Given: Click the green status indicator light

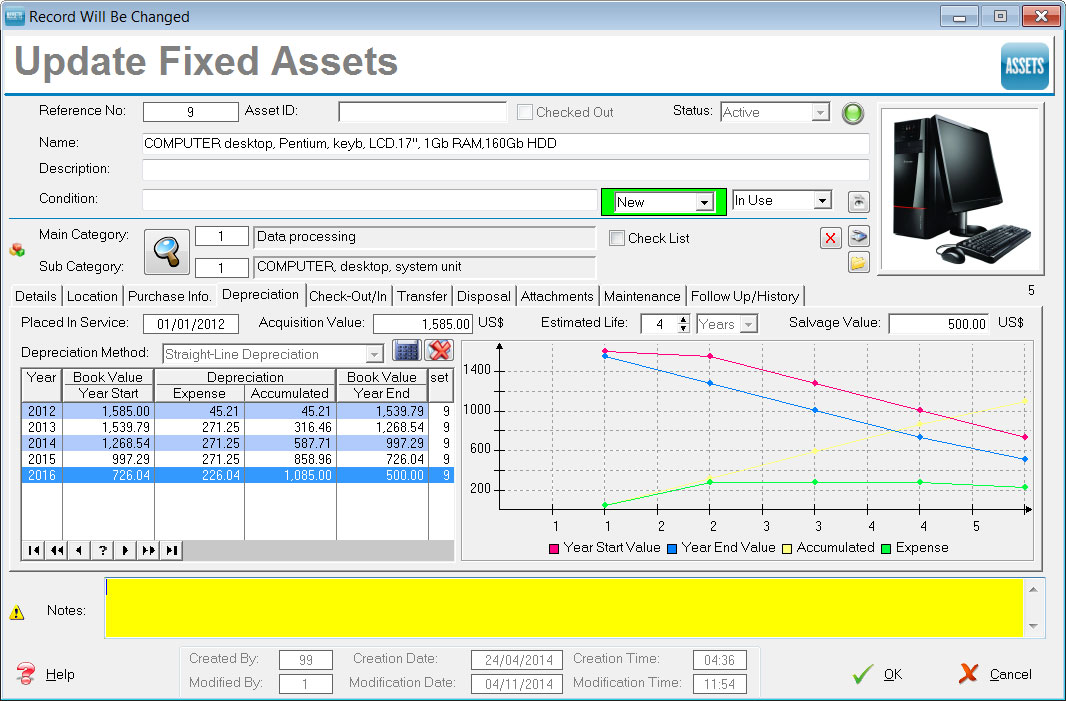Looking at the screenshot, I should click(x=852, y=113).
